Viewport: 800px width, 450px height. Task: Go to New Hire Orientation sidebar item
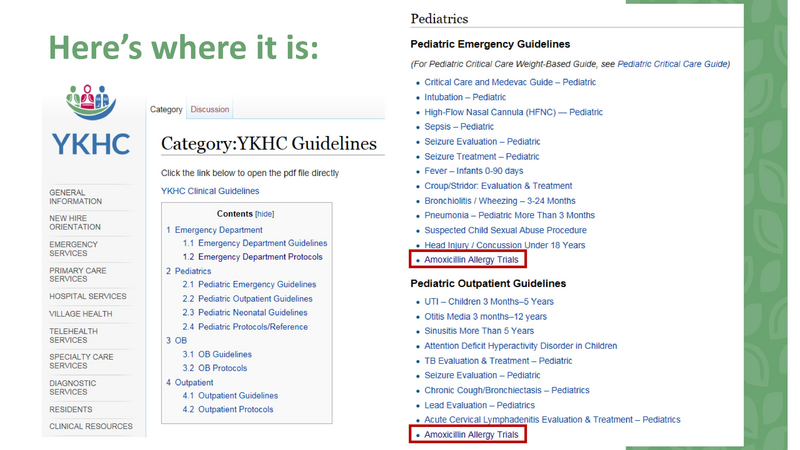pos(74,222)
